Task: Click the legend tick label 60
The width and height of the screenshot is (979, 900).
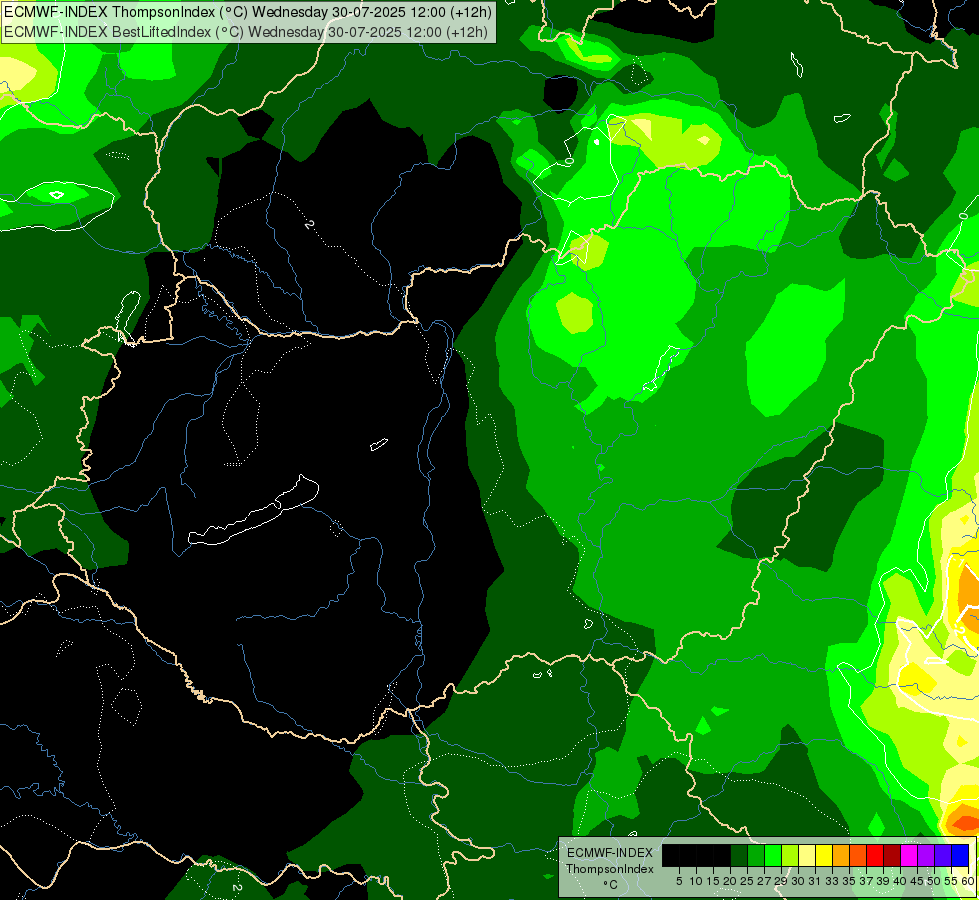Action: point(968,881)
